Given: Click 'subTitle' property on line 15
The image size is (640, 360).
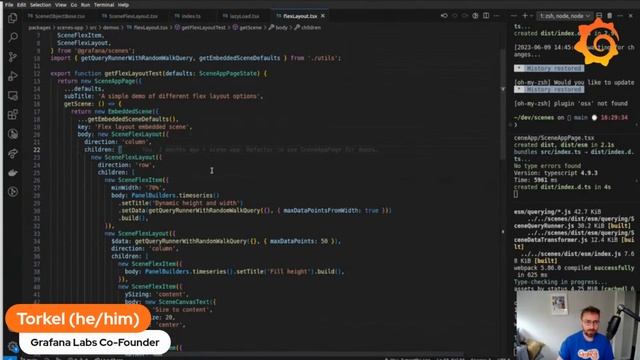Looking at the screenshot, I should pos(79,96).
